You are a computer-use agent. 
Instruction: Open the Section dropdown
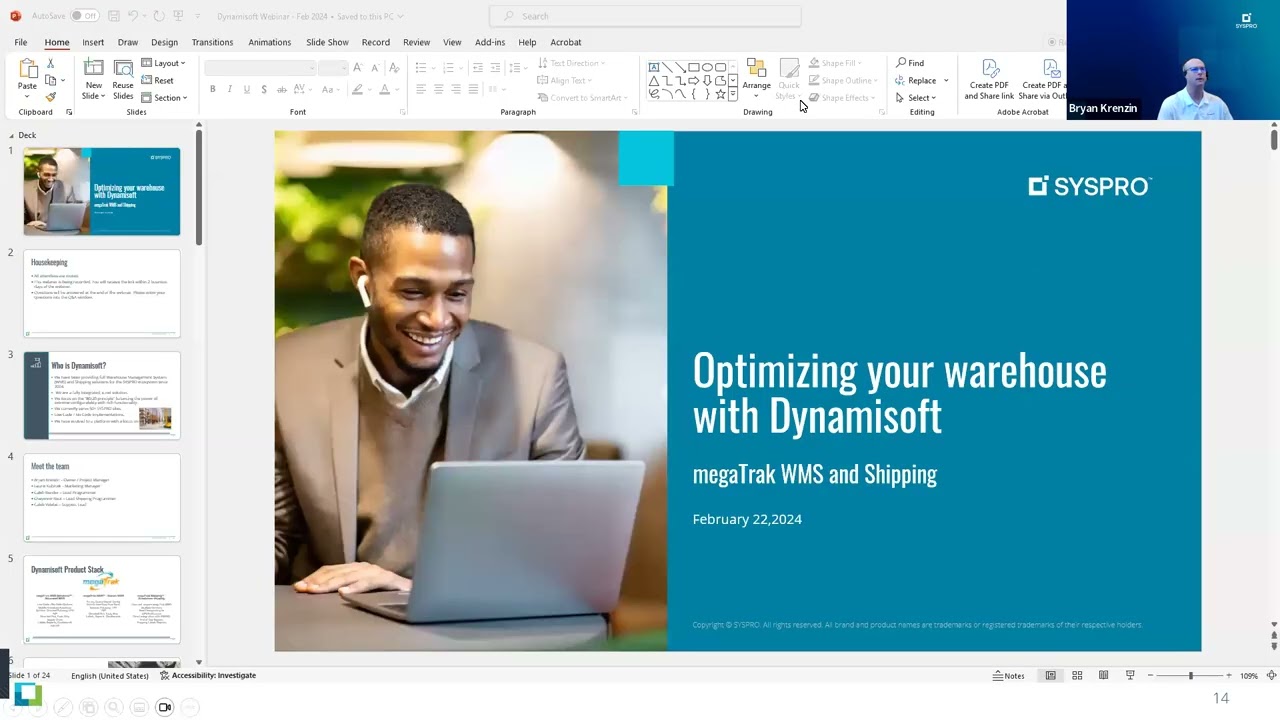164,97
